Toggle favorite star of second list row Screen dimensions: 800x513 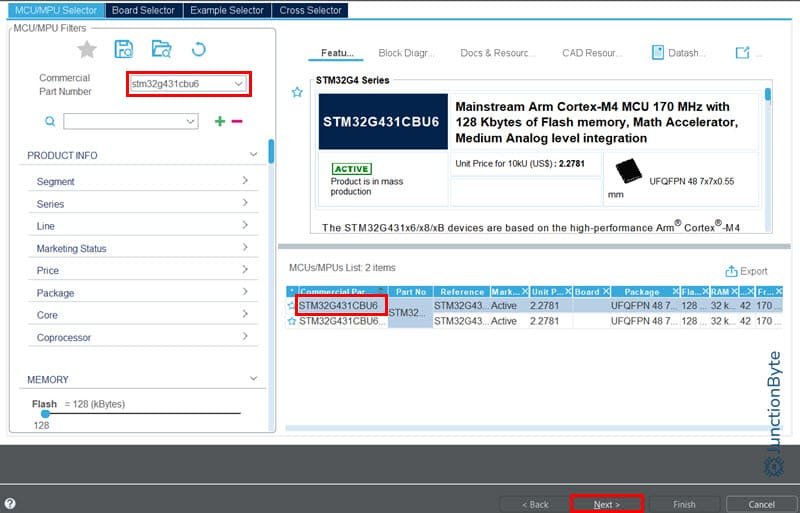pos(291,322)
